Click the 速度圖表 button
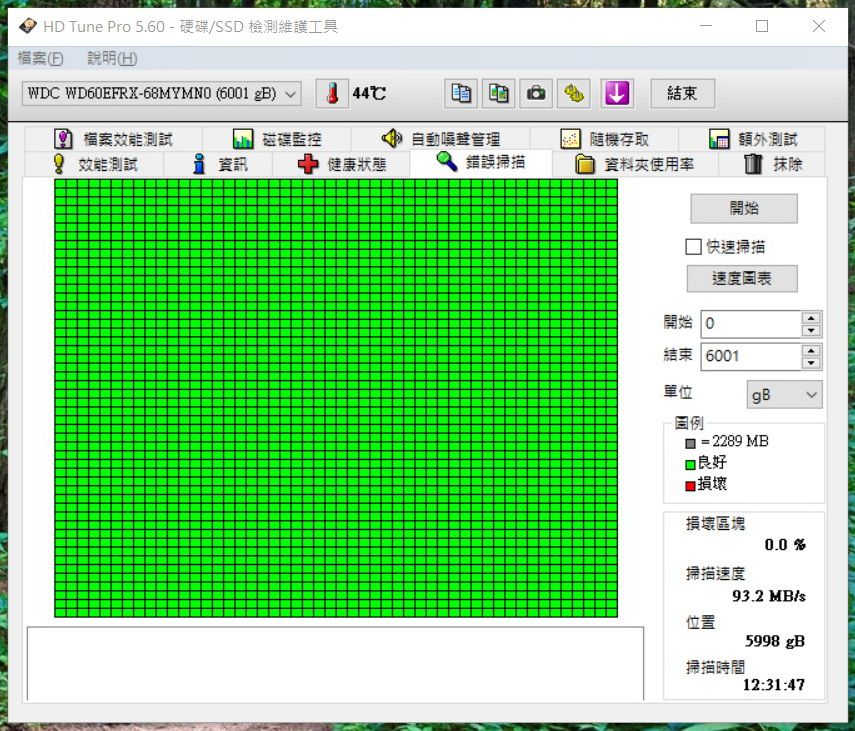This screenshot has height=731, width=855. click(x=742, y=279)
